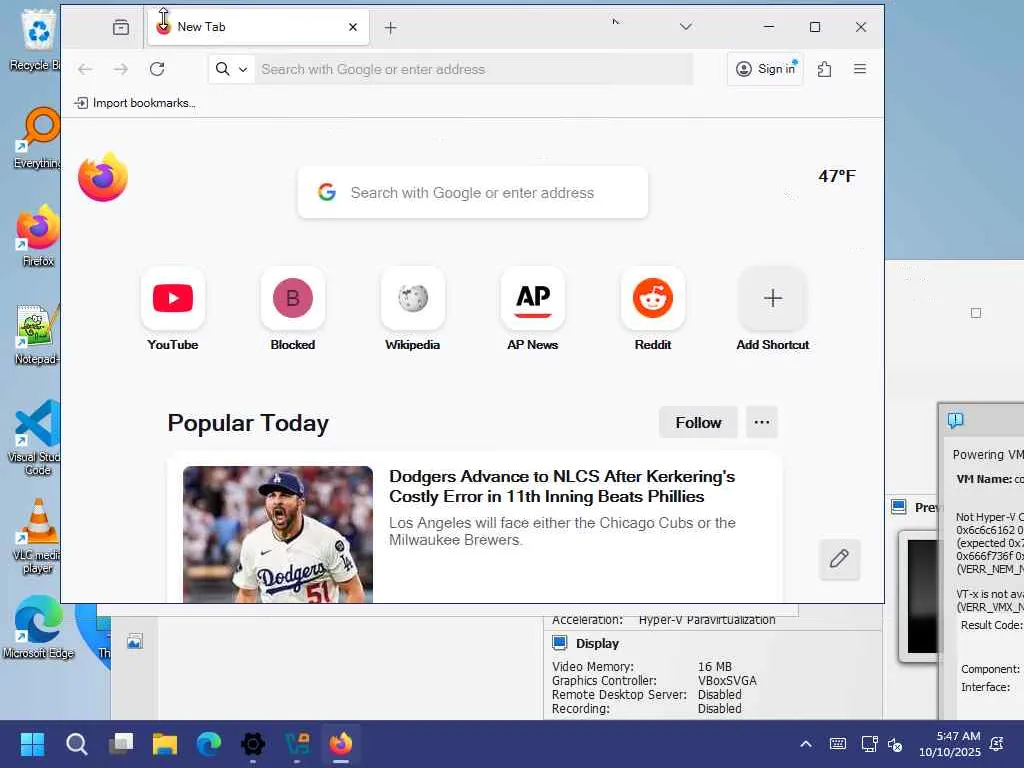Open Everything desktop shortcut

[37, 138]
